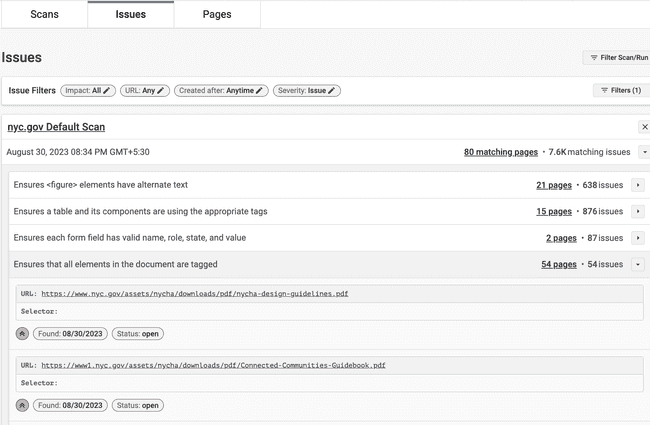Edit the Created after: Anytime filter
This screenshot has height=425, width=650.
221,90
